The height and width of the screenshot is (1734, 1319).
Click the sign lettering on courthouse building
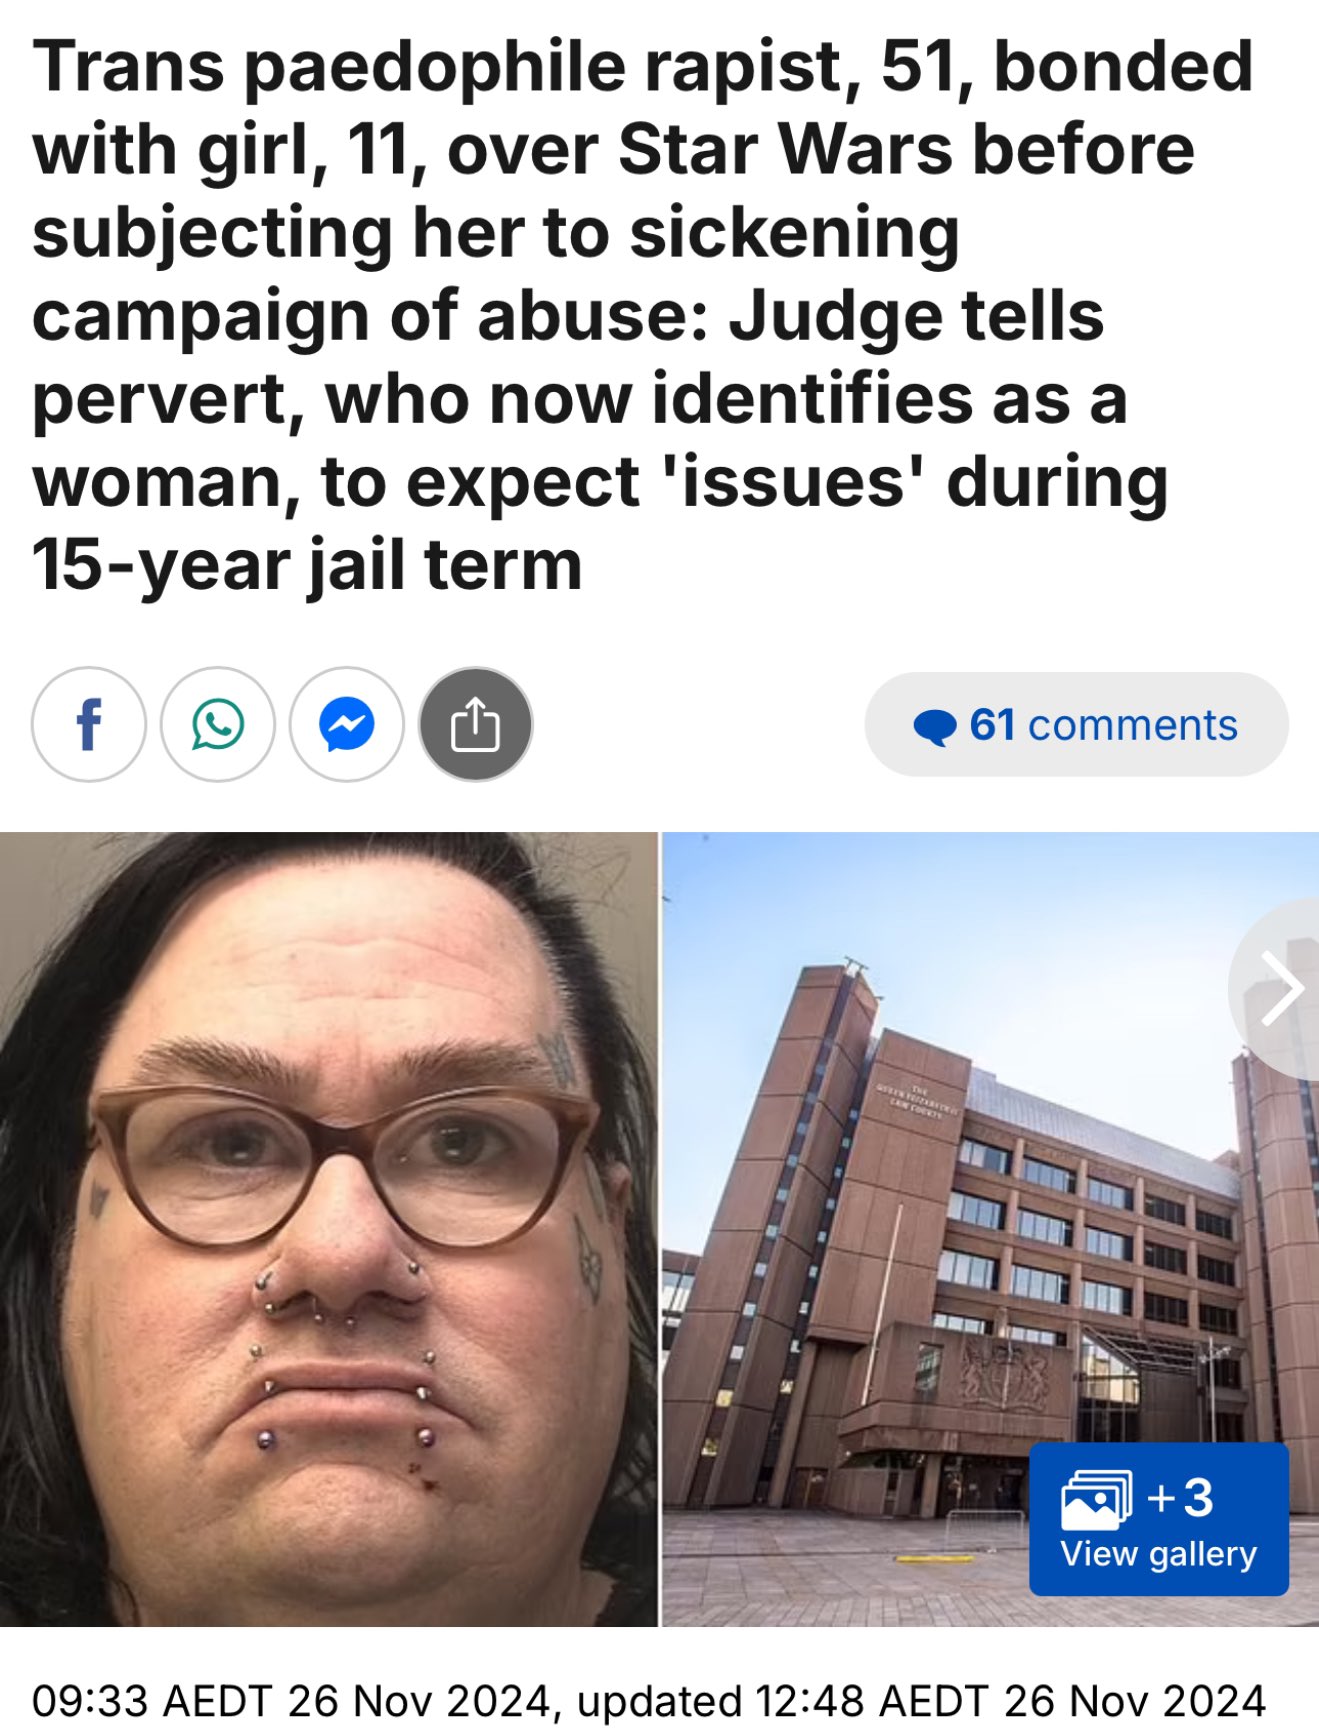point(917,1100)
